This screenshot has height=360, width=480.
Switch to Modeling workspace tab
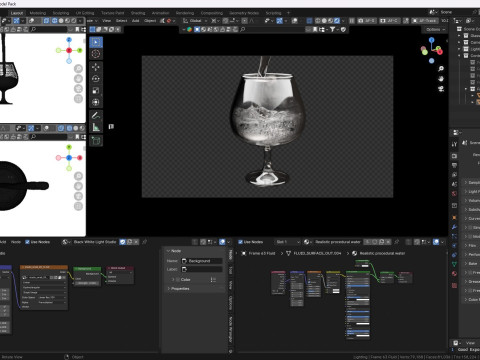tap(38, 13)
